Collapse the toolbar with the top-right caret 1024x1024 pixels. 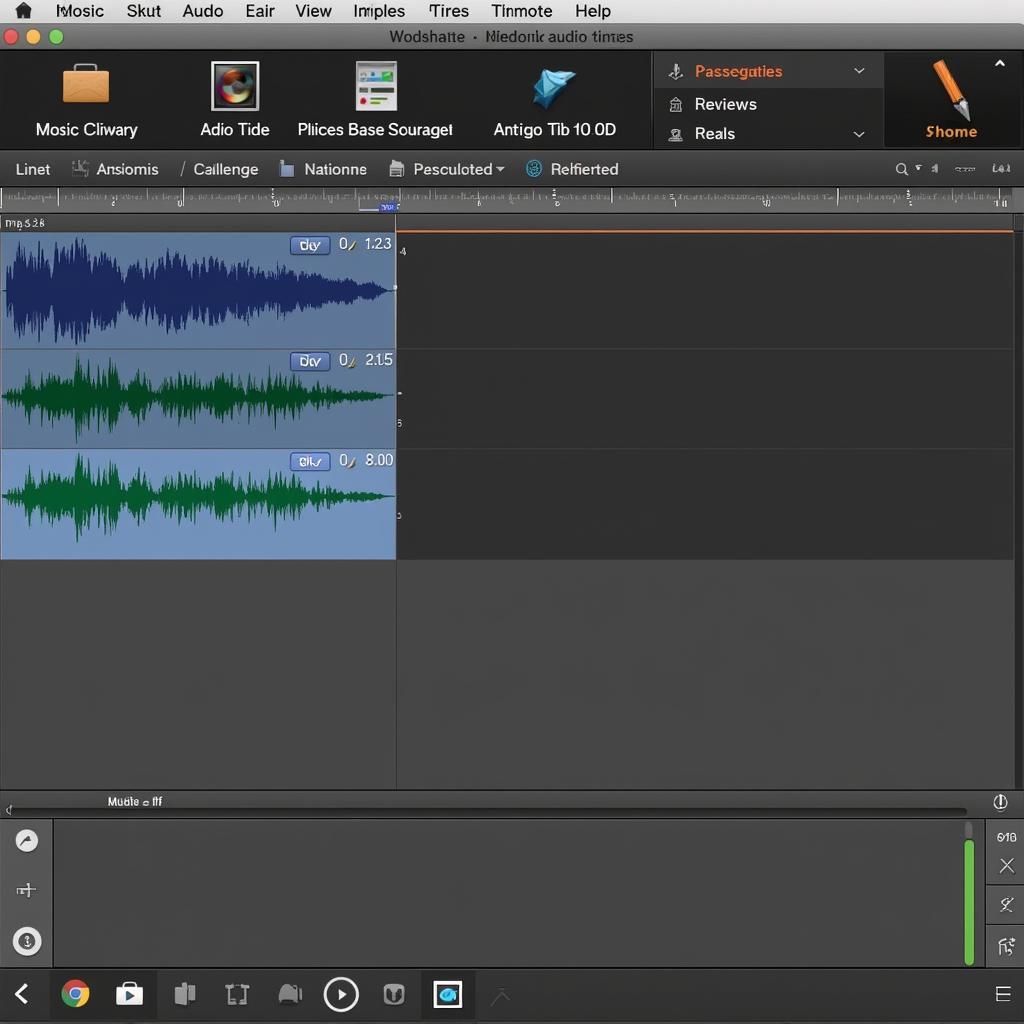pos(1000,63)
